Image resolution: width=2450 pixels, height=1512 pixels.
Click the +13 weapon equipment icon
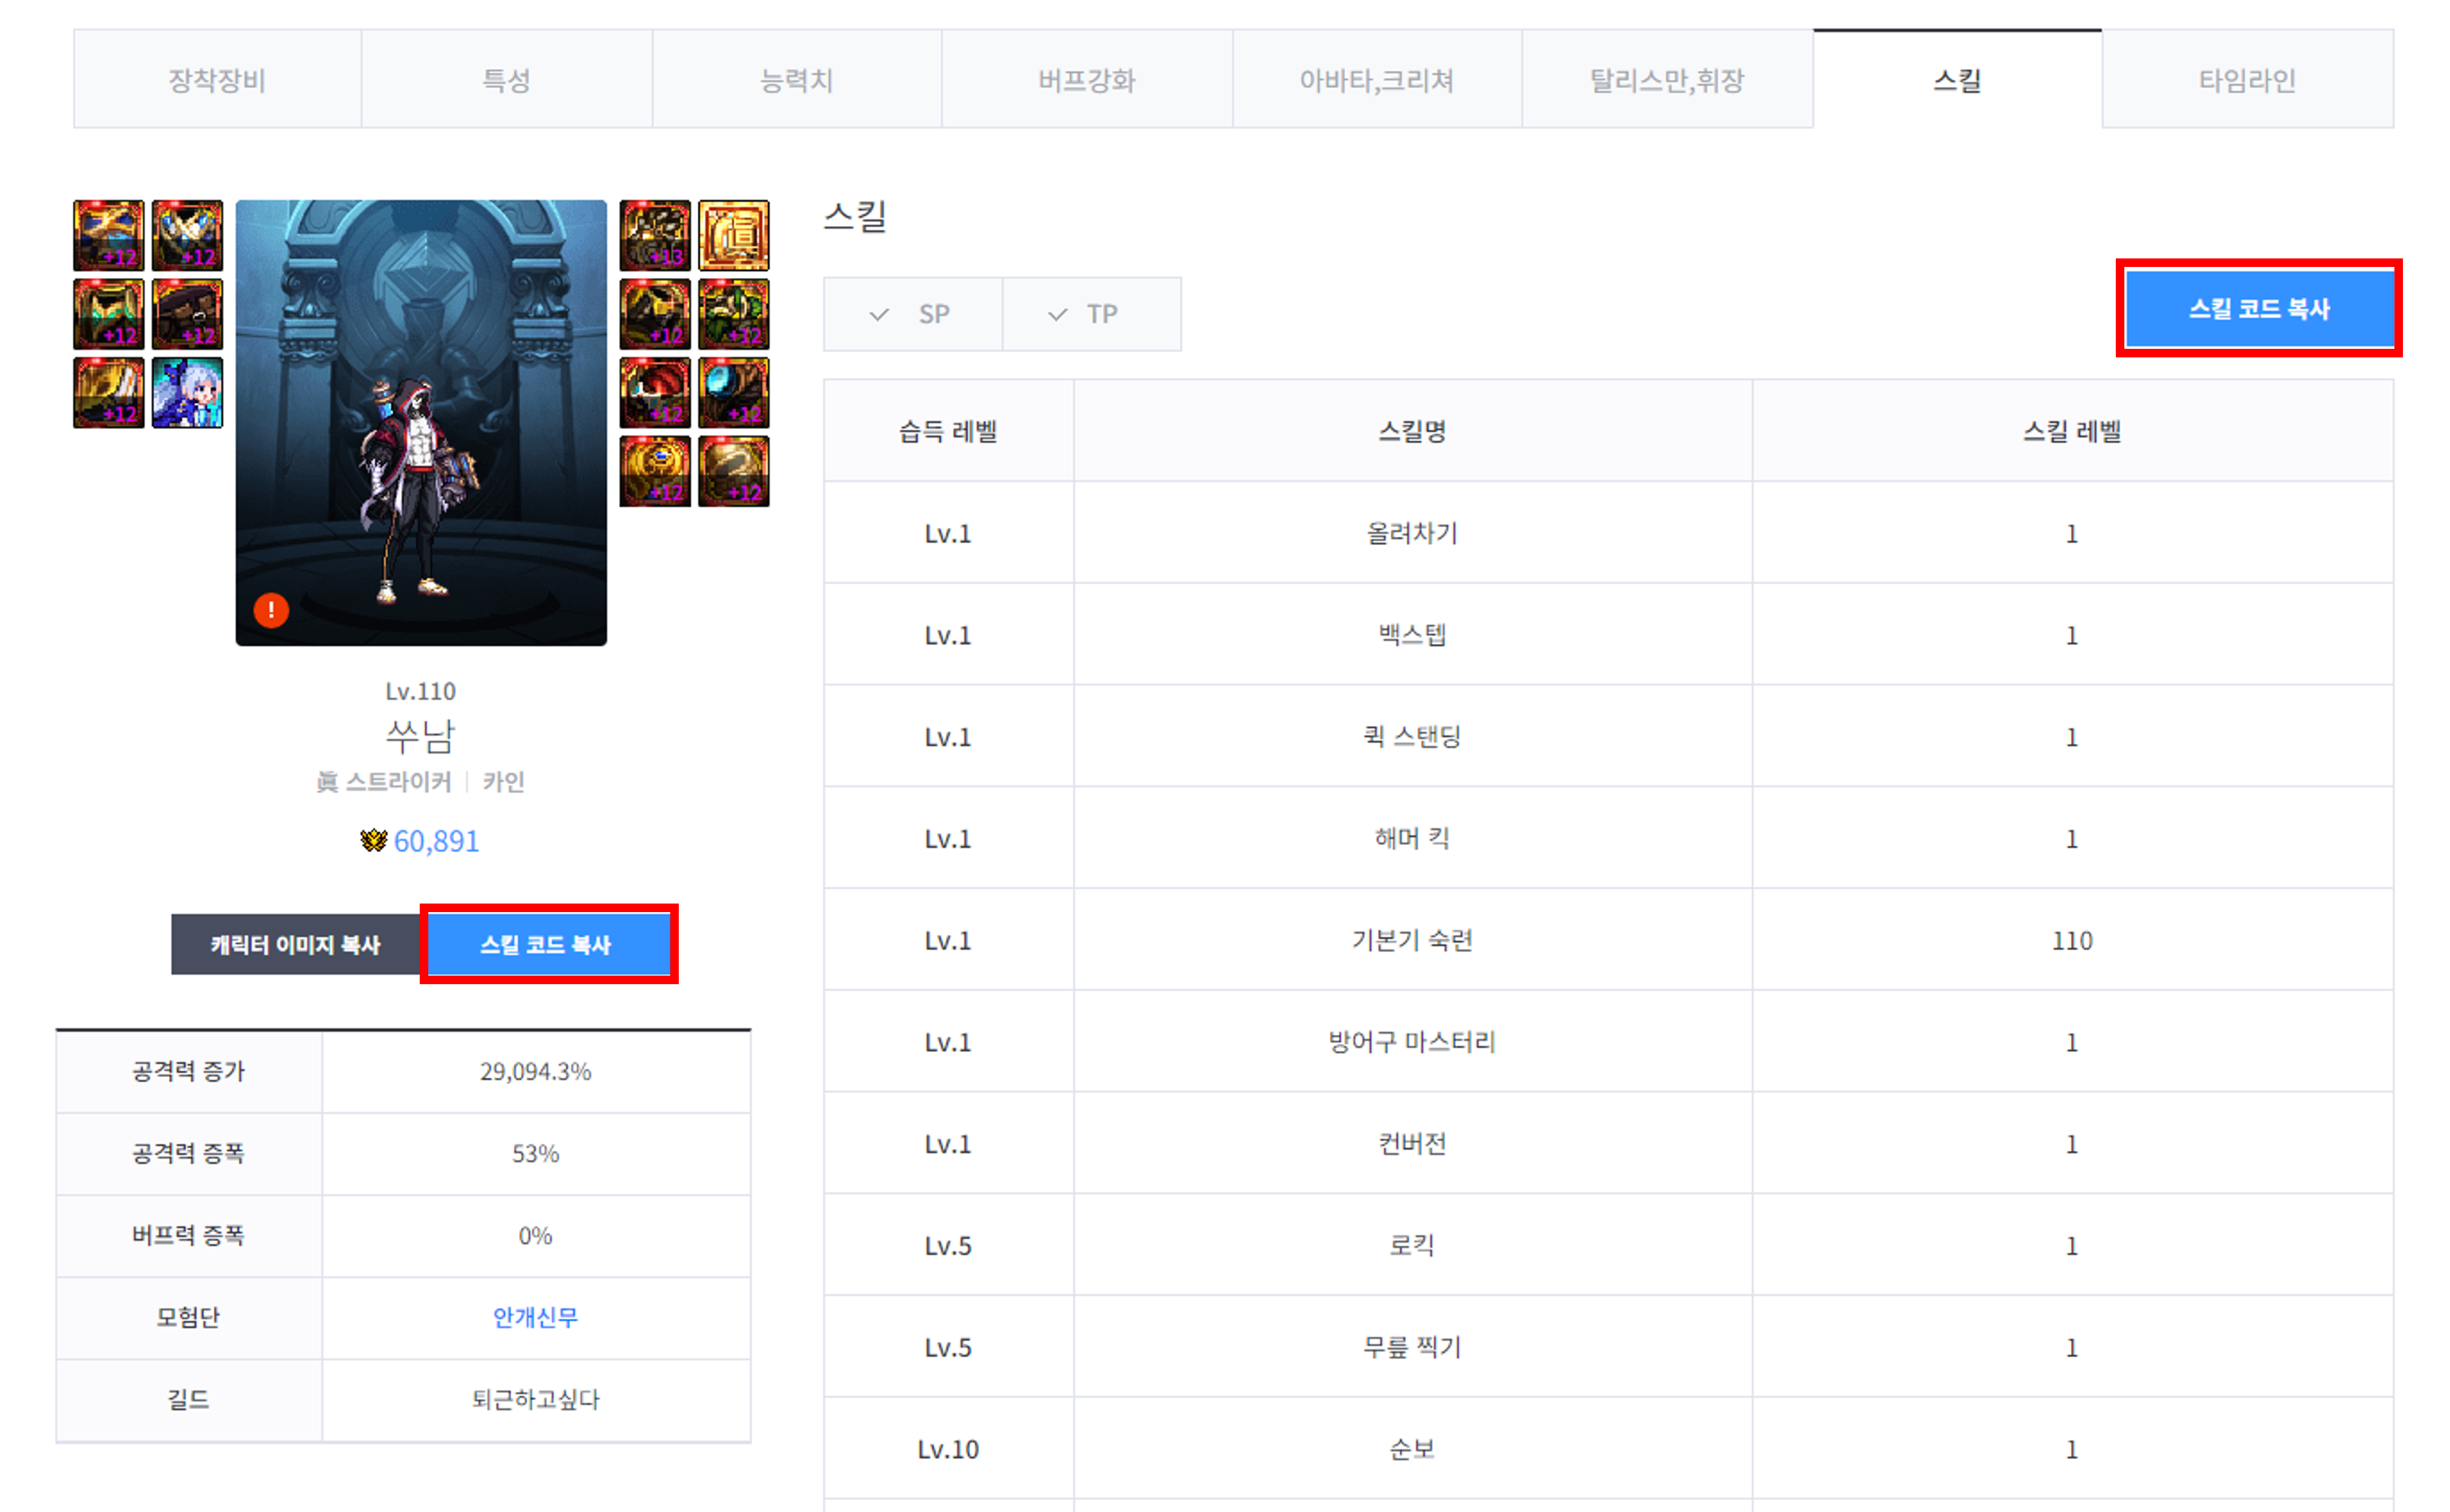click(654, 235)
